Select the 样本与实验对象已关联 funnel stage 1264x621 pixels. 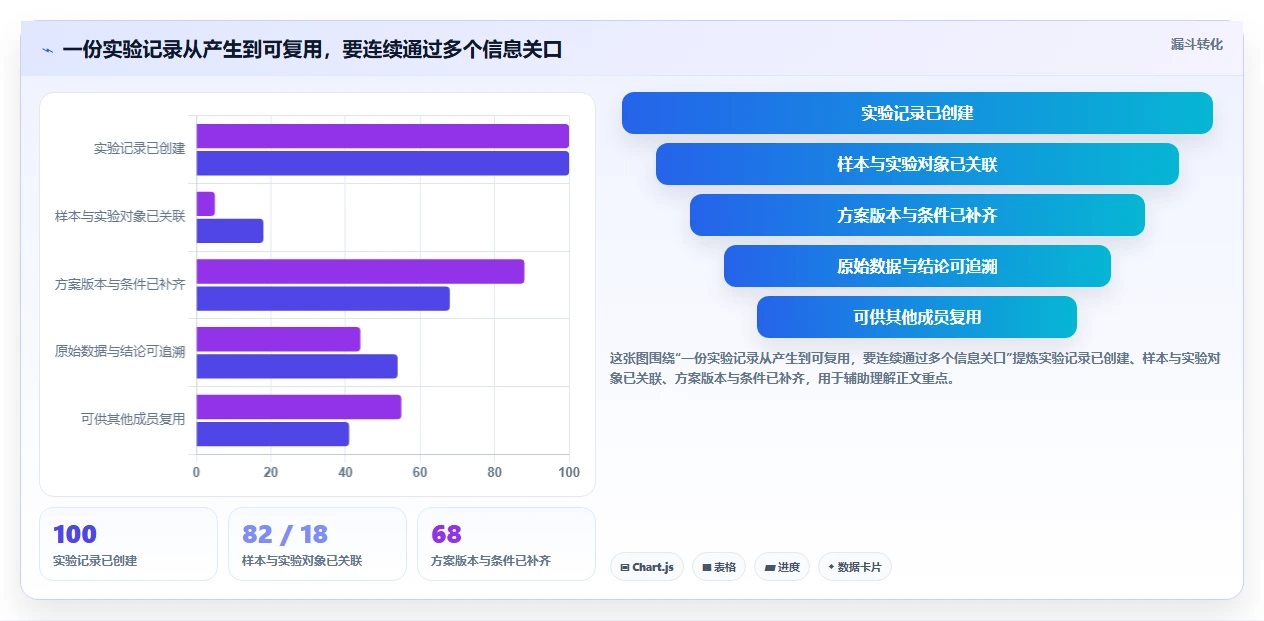pos(917,164)
